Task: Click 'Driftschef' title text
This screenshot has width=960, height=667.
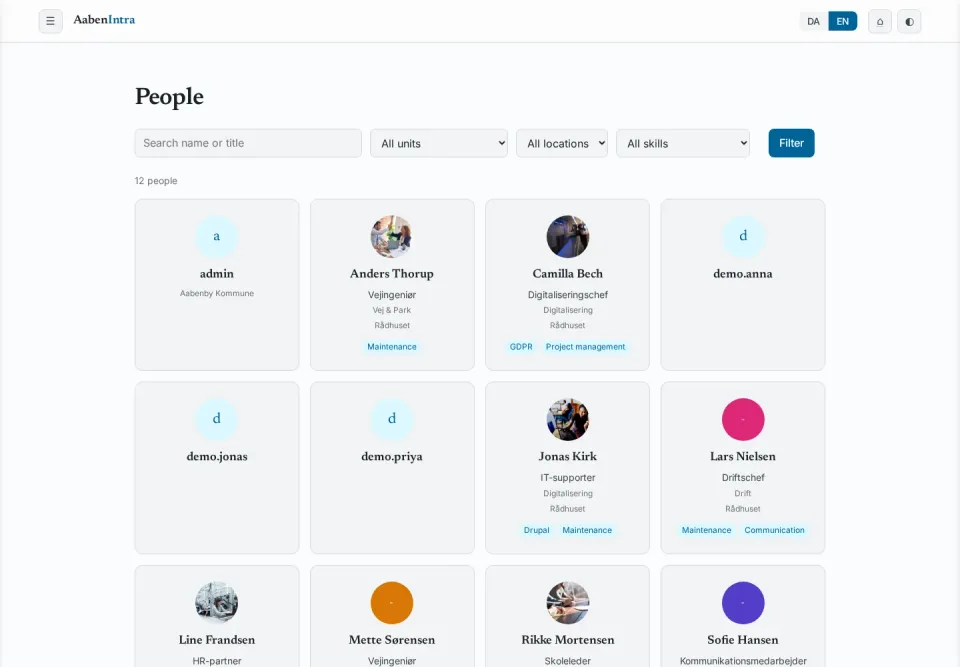Action: (743, 478)
